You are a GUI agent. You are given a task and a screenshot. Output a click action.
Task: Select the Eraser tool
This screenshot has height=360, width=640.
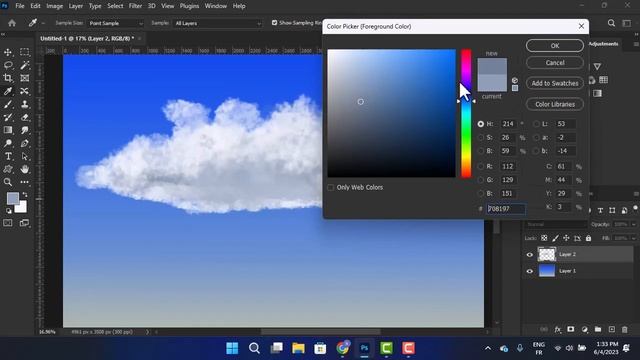[x=24, y=117]
